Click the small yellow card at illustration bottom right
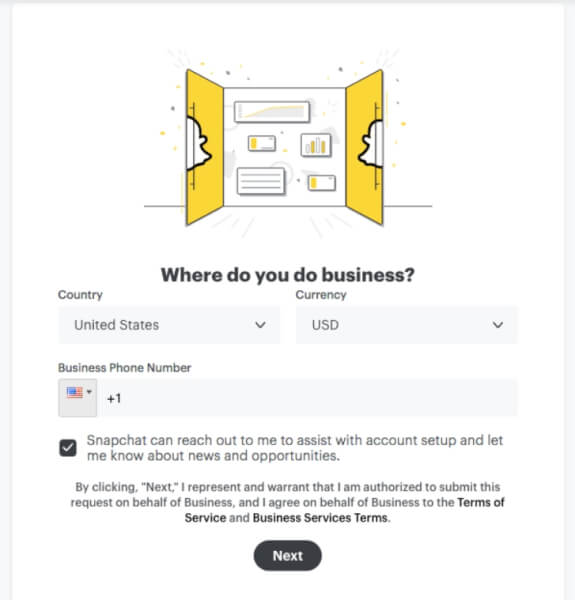The height and width of the screenshot is (600, 575). pos(322,183)
